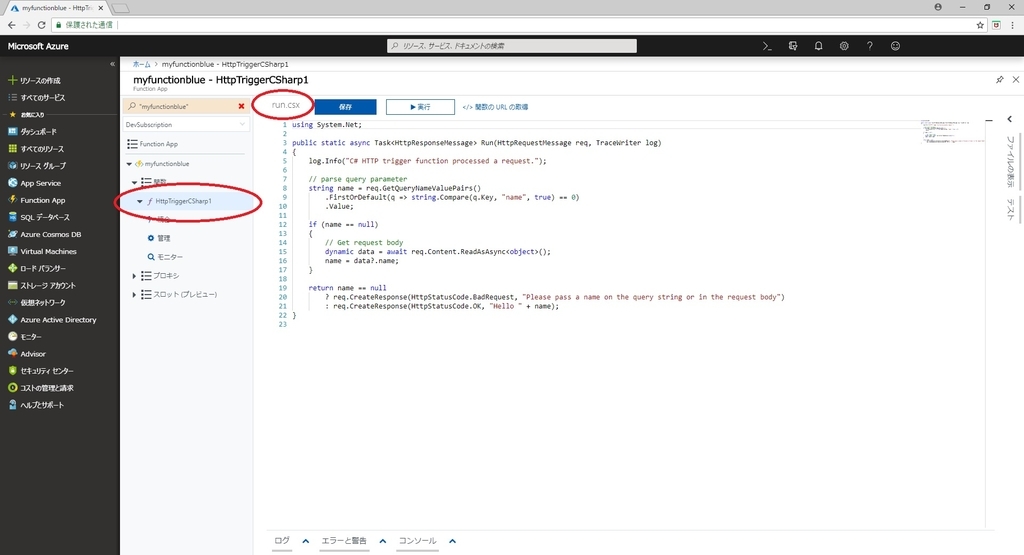This screenshot has height=555, width=1024.
Task: Expand the プロキシ node
Action: (134, 276)
